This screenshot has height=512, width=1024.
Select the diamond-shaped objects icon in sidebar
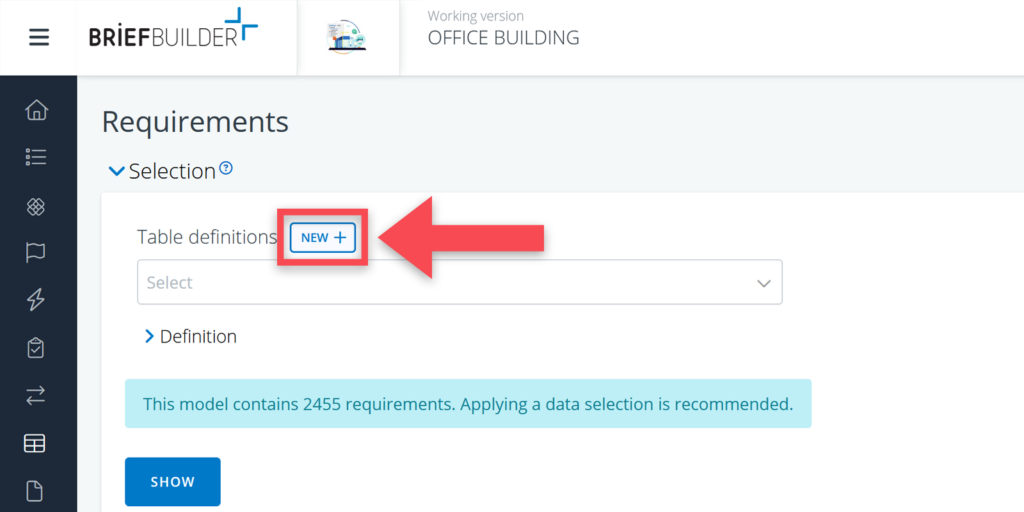[x=37, y=206]
